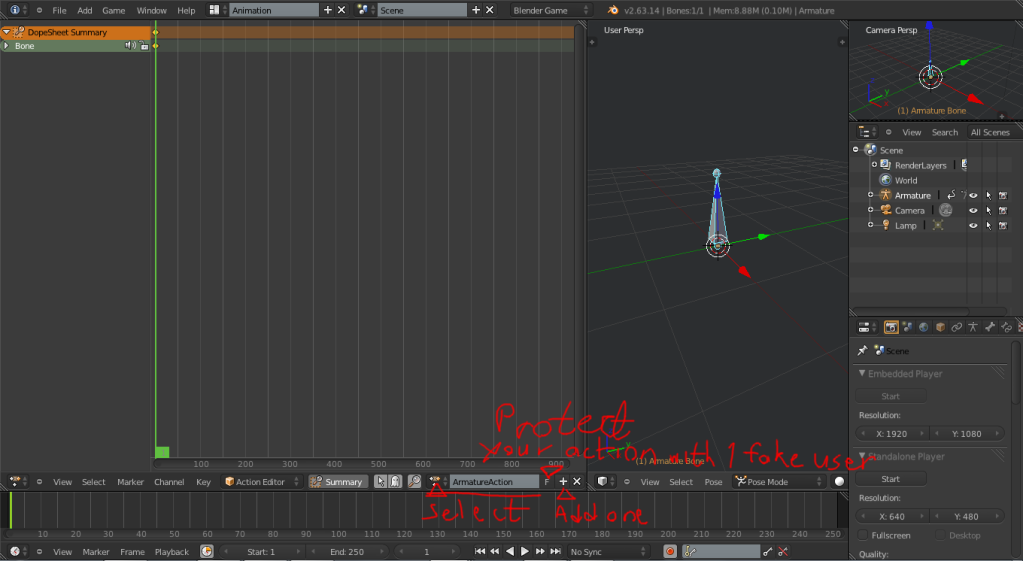Open the Help menu
The width and height of the screenshot is (1023, 561).
[186, 10]
